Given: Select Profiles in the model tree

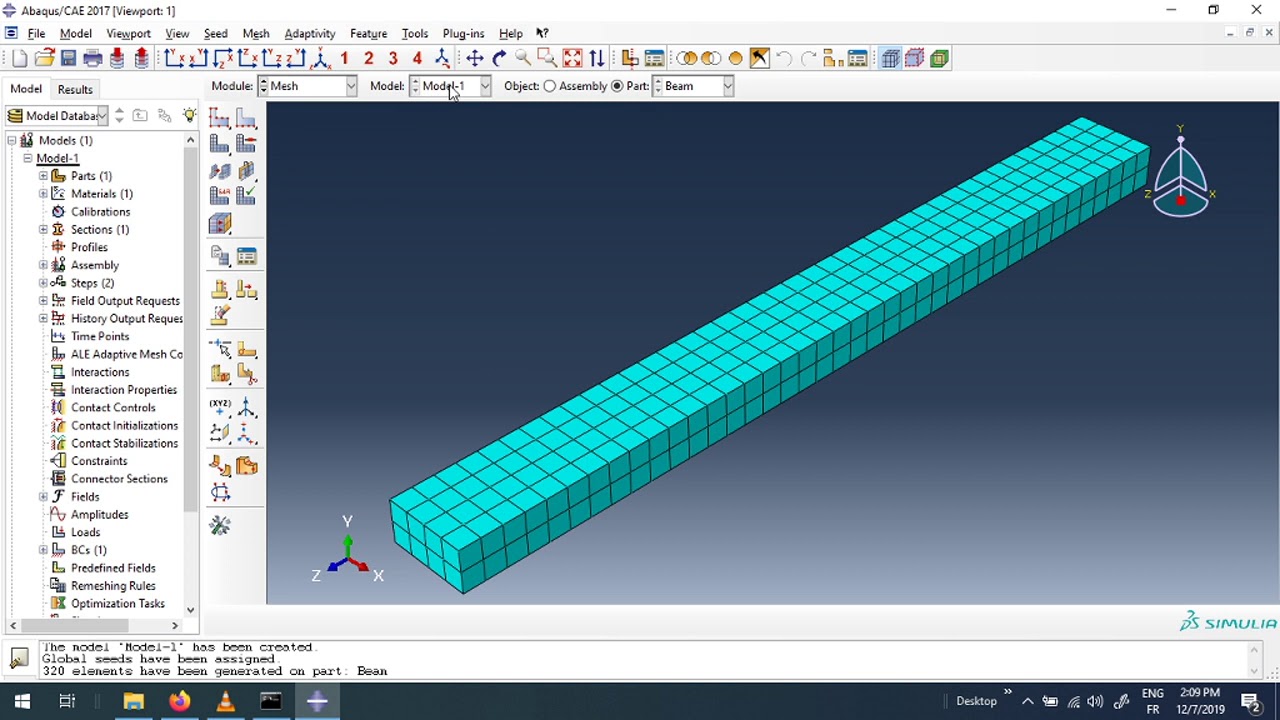Looking at the screenshot, I should (x=89, y=247).
